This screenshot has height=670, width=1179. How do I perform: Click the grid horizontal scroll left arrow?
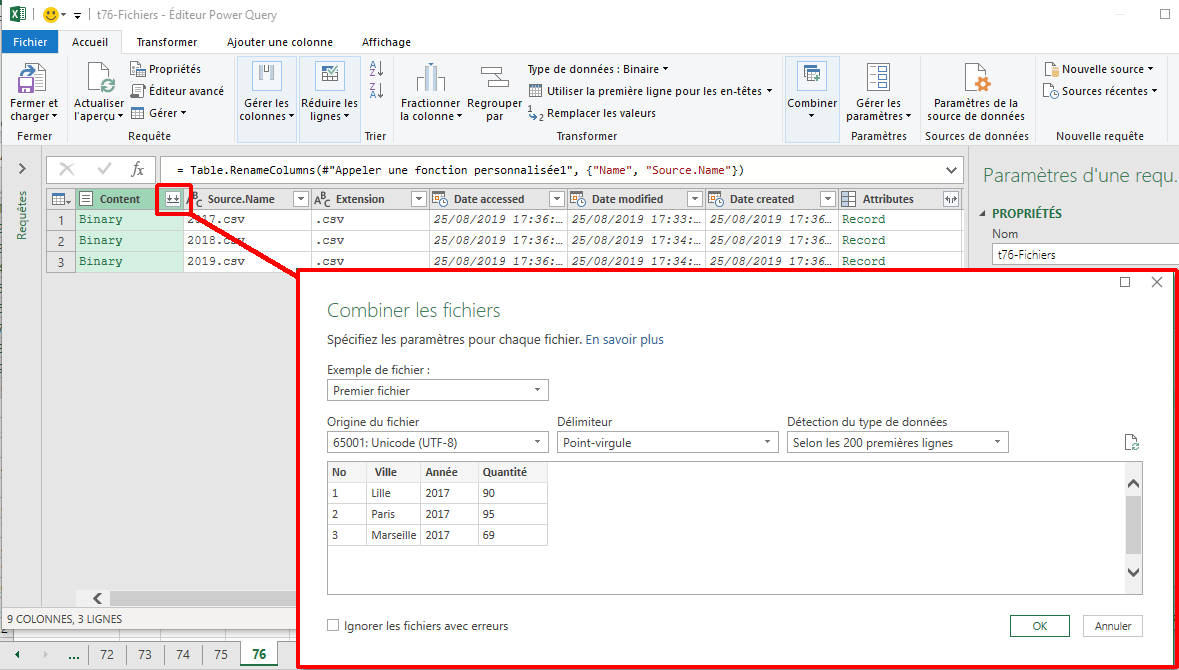pyautogui.click(x=98, y=599)
